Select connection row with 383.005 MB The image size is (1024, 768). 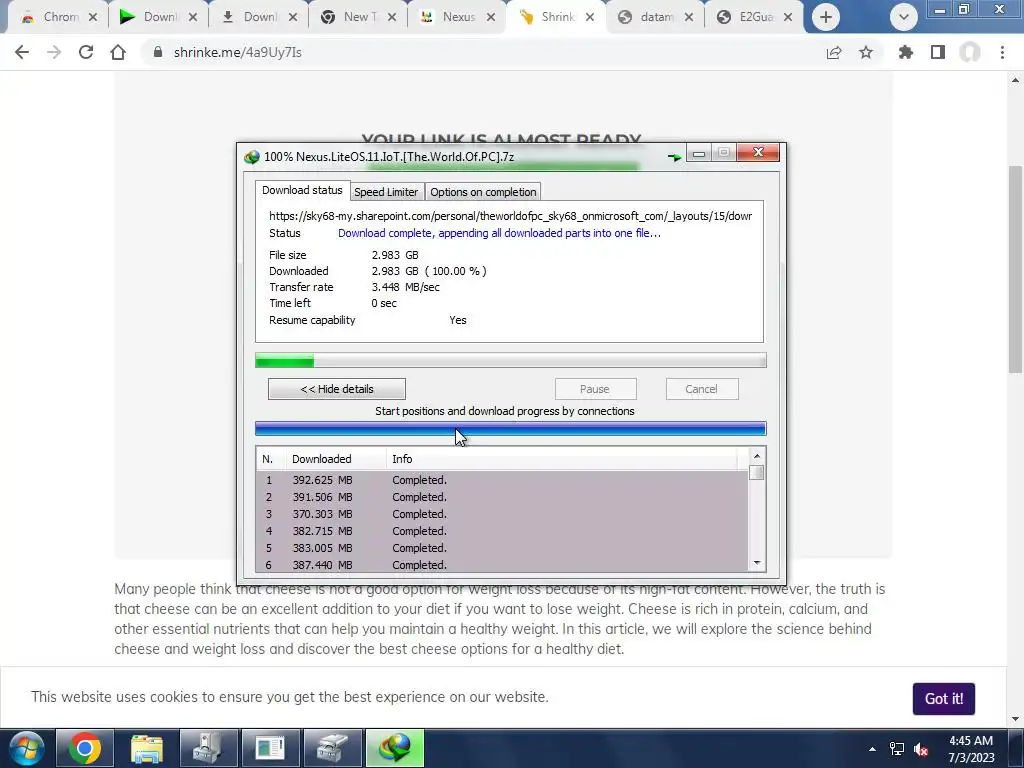502,548
